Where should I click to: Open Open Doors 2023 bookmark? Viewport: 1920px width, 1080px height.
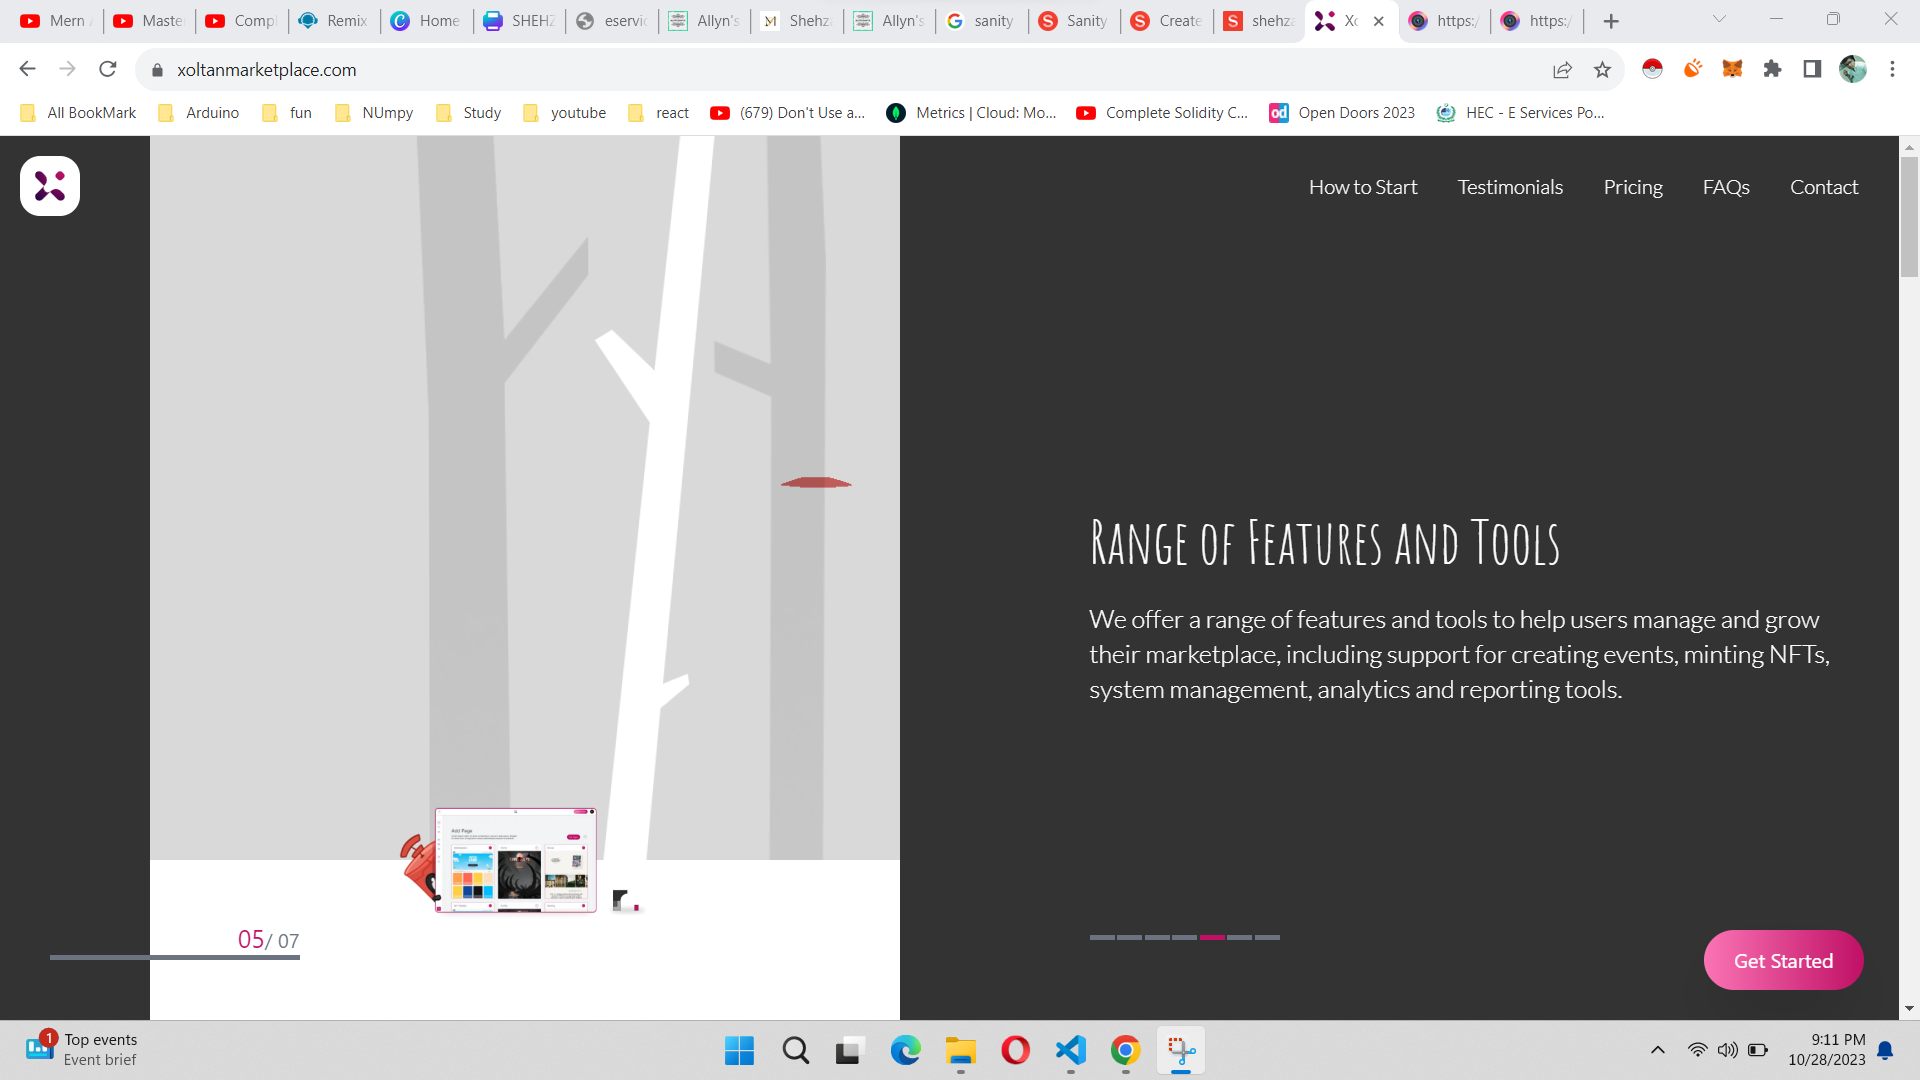coord(1343,113)
